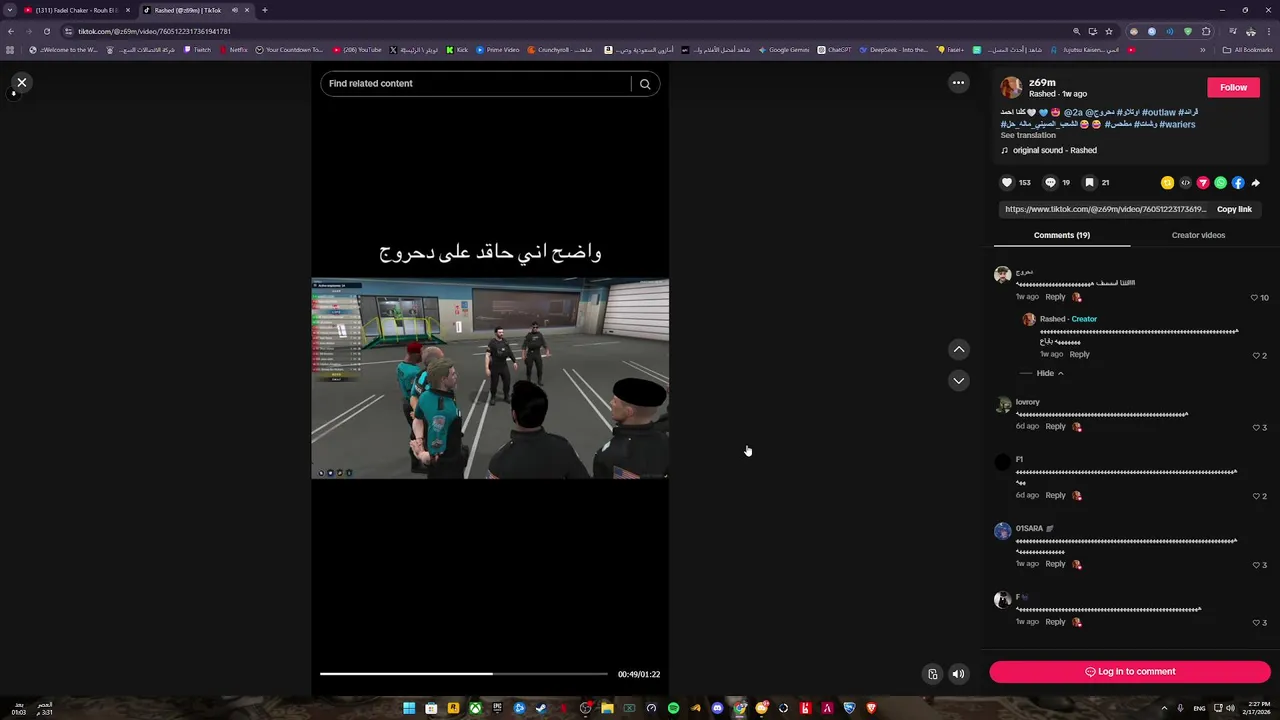The image size is (1280, 720).
Task: Like lovrory's comment heart
Action: tap(1256, 428)
